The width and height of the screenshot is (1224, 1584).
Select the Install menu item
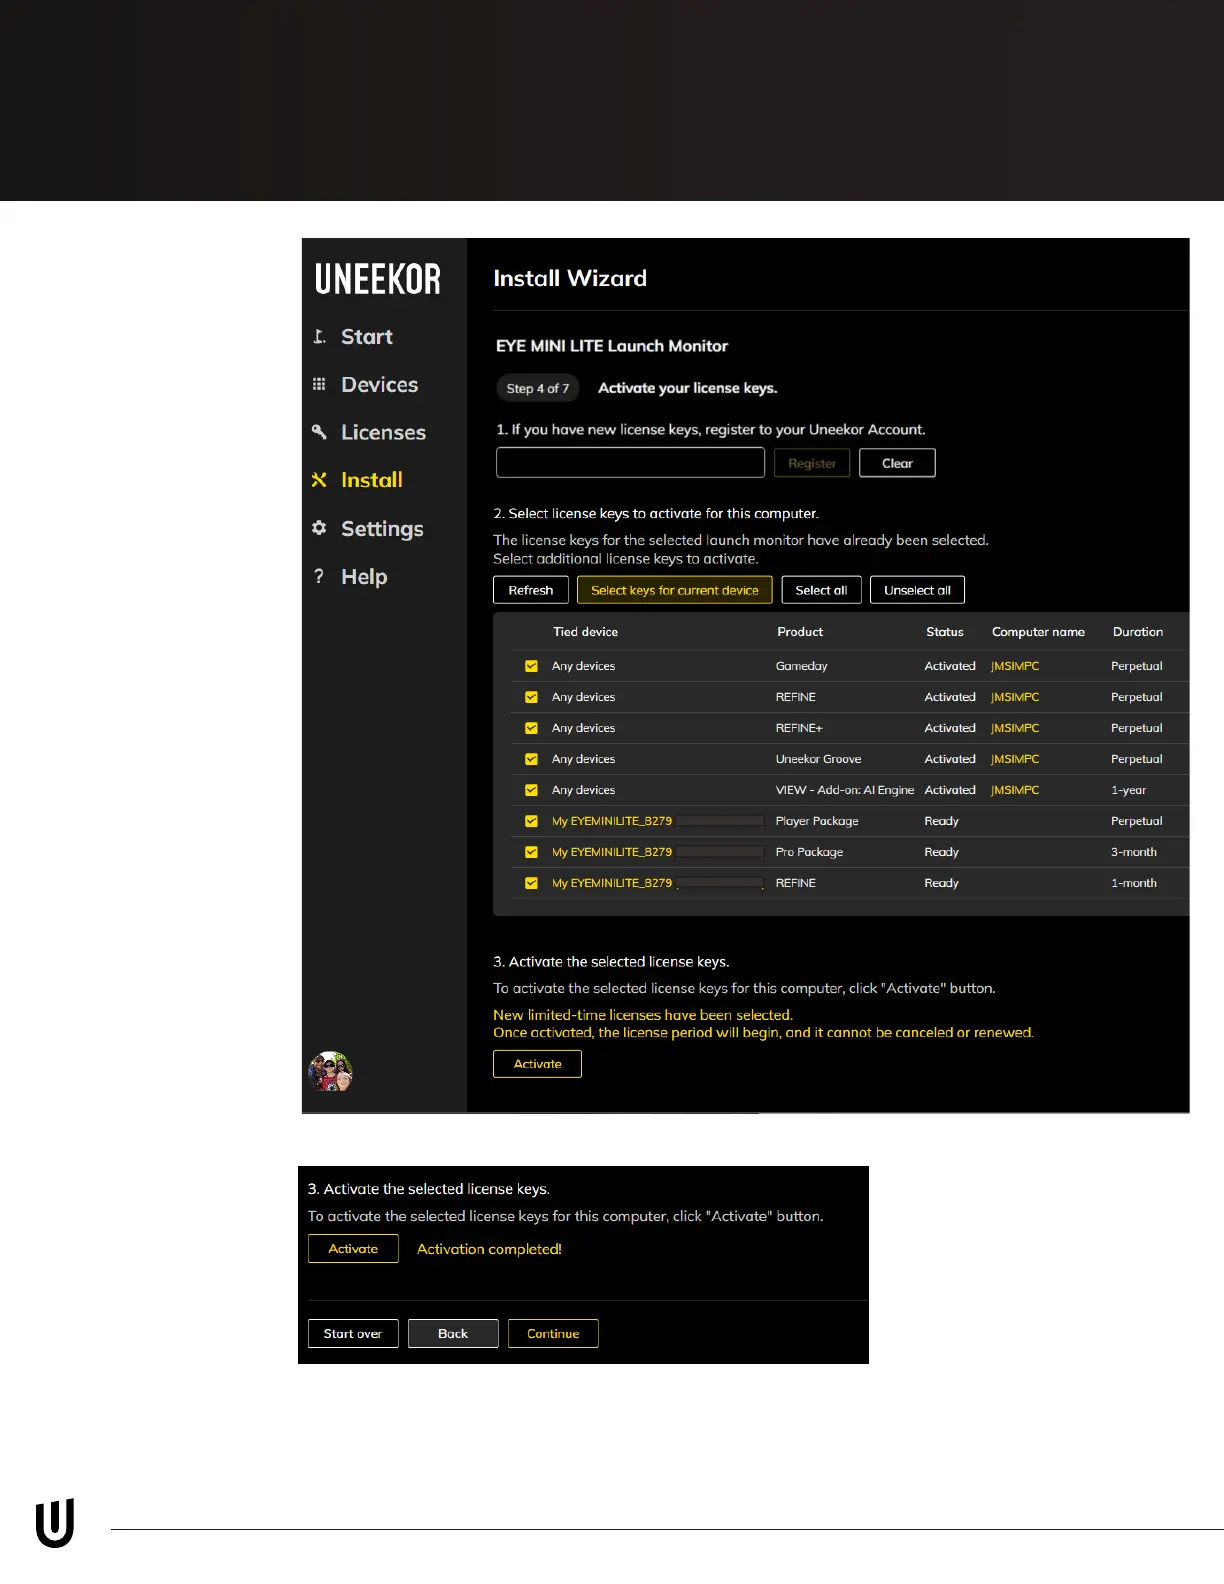[372, 480]
